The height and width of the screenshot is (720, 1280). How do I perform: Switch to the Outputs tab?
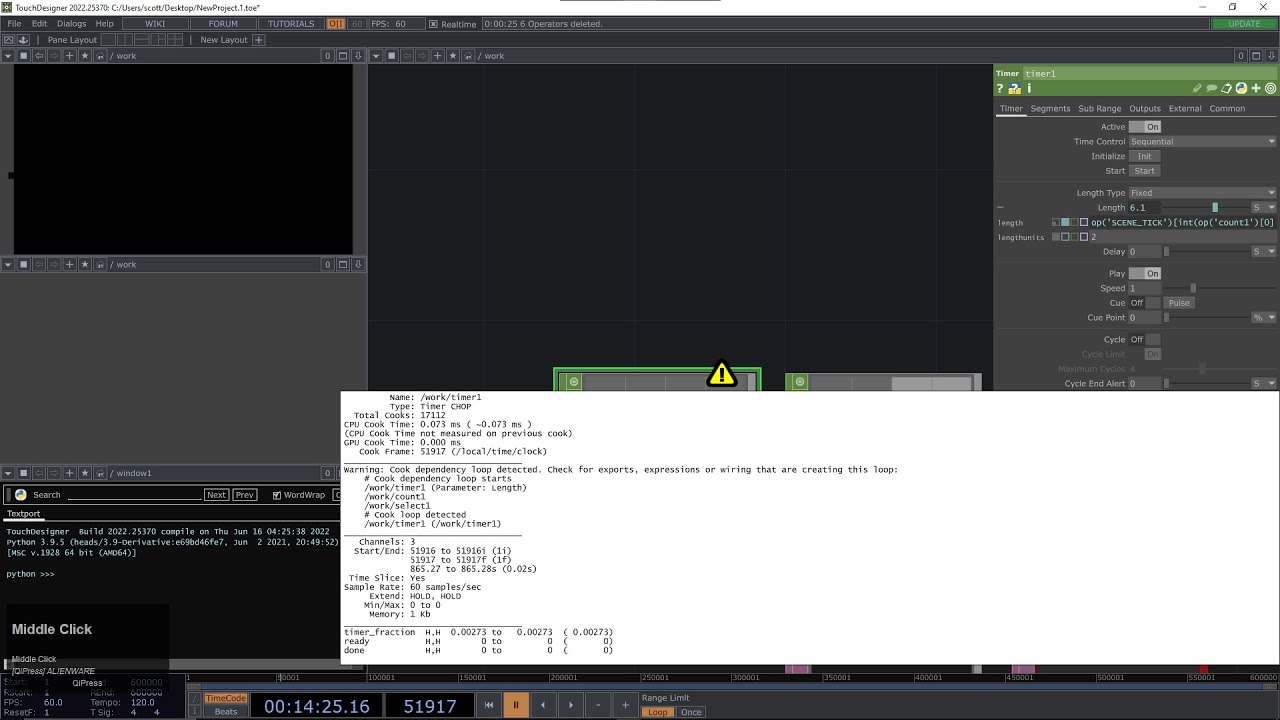click(1145, 109)
